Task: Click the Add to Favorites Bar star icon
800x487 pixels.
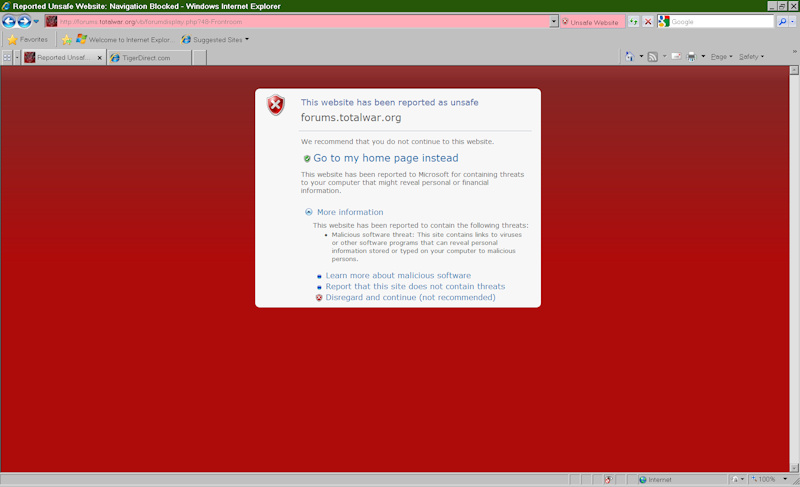Action: 66,39
